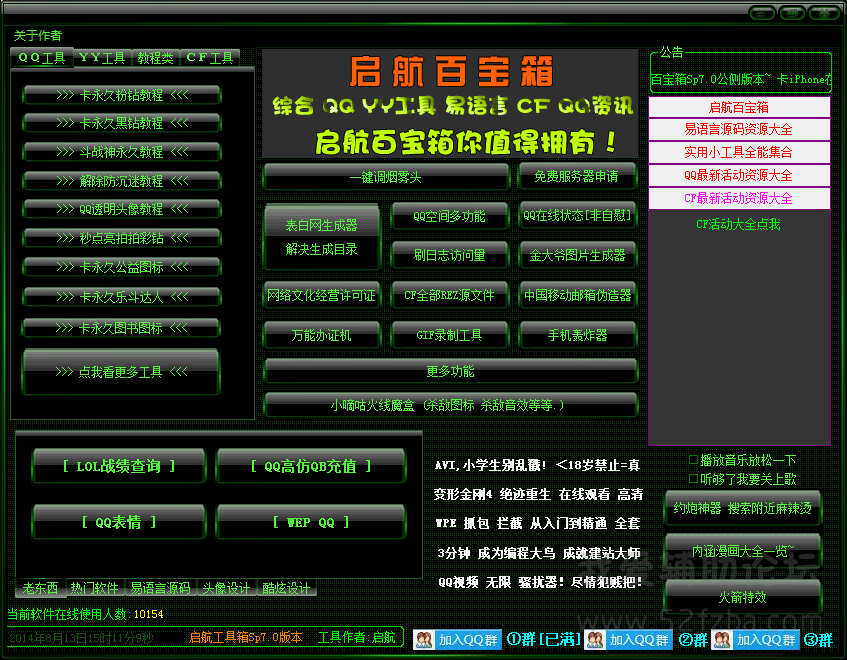Click LOL战绩查询 button
The height and width of the screenshot is (660, 847).
119,466
